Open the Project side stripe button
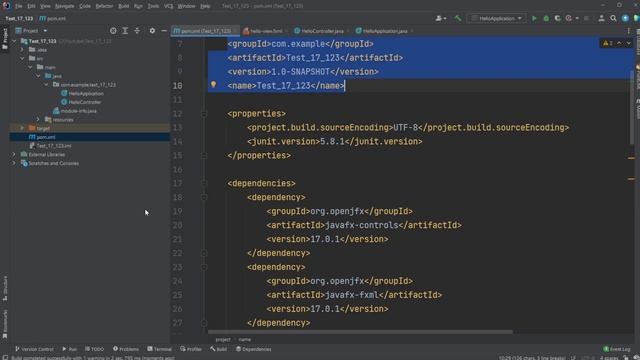Screen dimensions: 640x360 pyautogui.click(x=5, y=39)
